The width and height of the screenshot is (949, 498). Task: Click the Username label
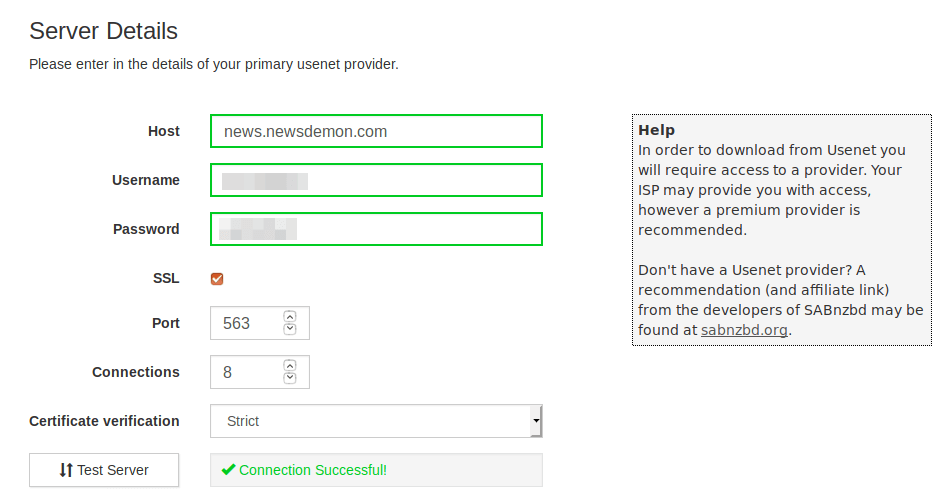coord(146,180)
